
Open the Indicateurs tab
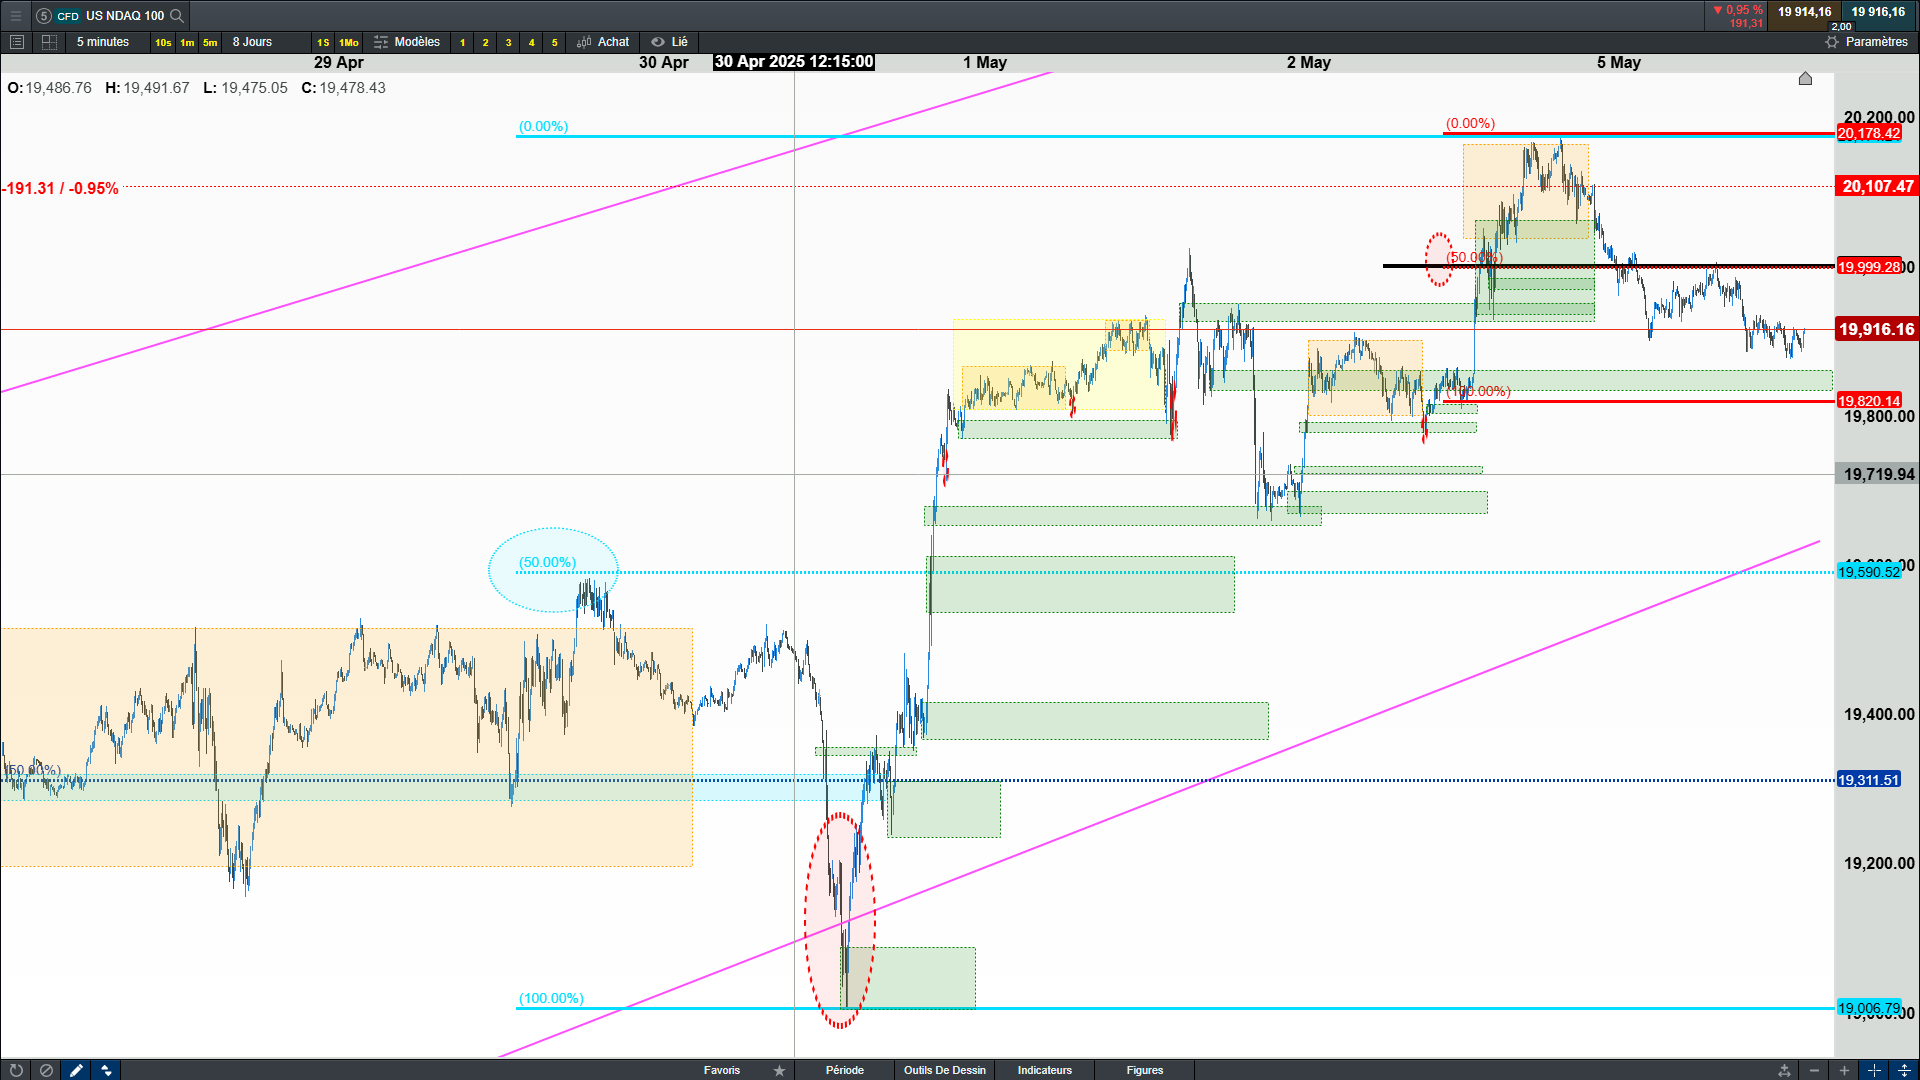tap(1044, 1070)
